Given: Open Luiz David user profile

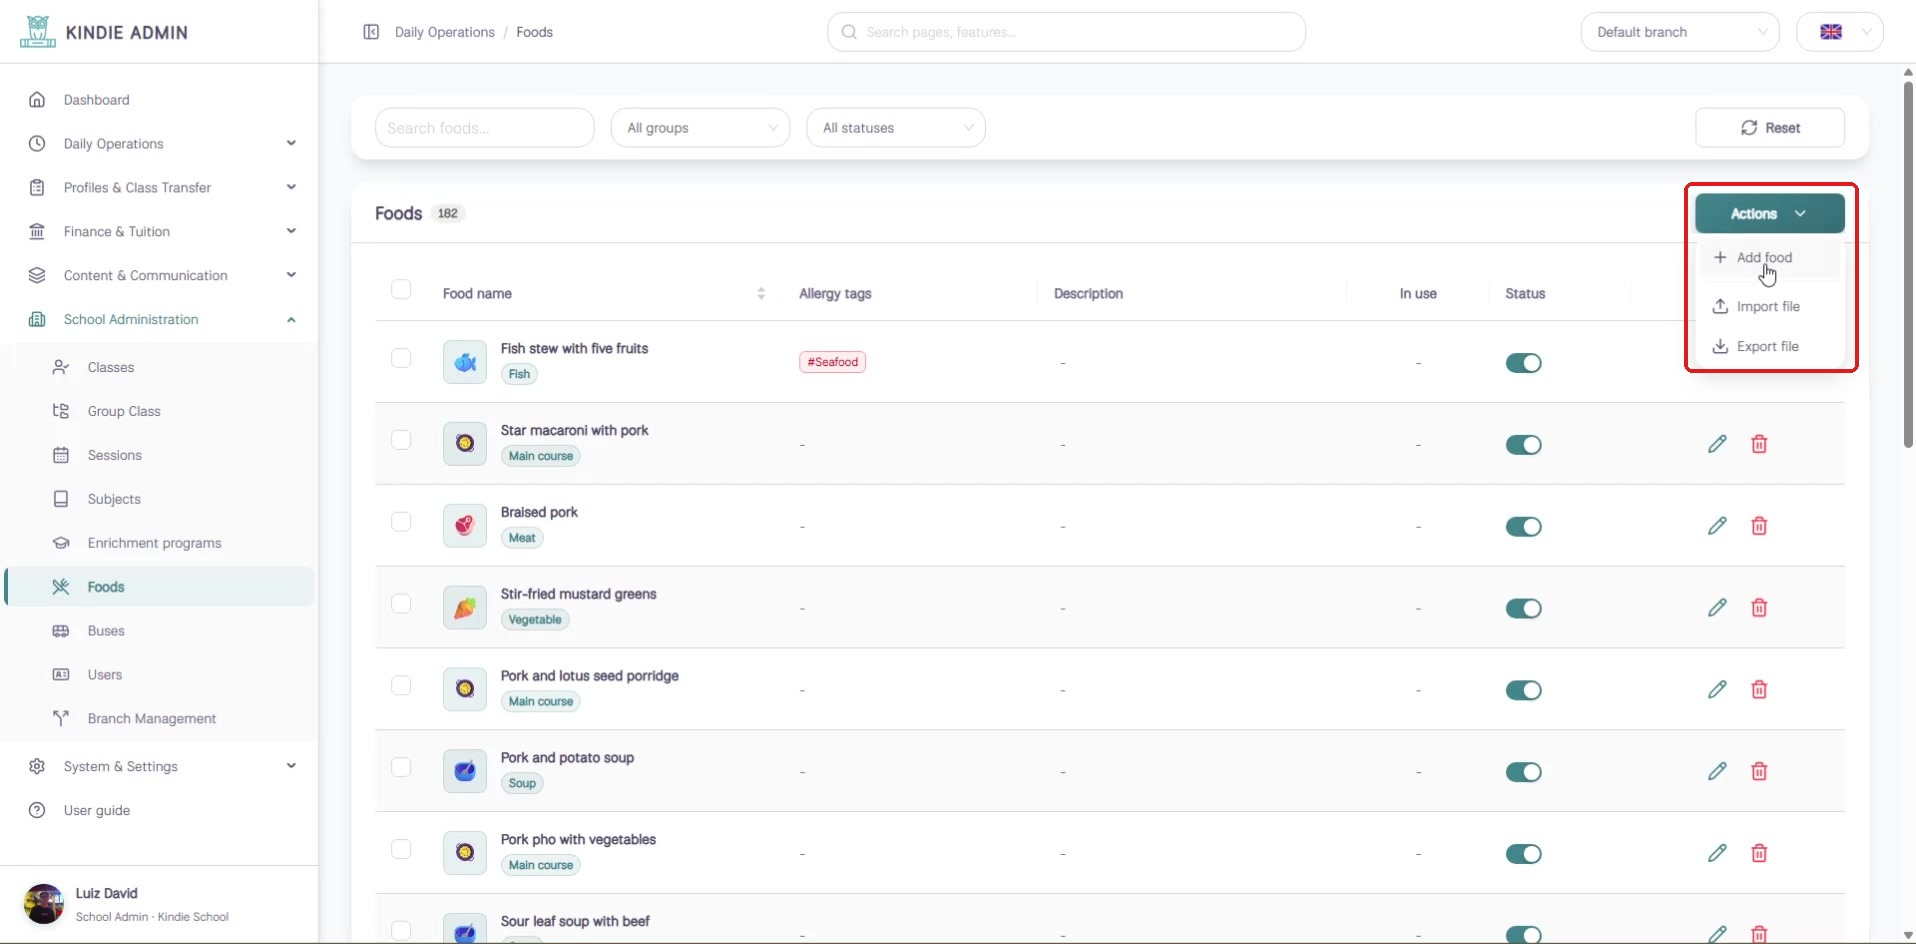Looking at the screenshot, I should (x=160, y=904).
